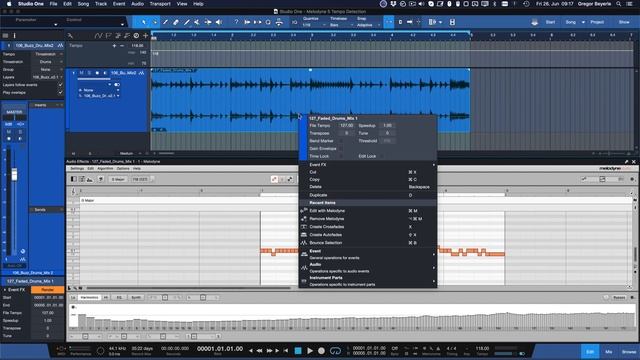Select the Eraser tool in the toolbar
Image resolution: width=640 pixels, height=360 pixels.
click(176, 22)
